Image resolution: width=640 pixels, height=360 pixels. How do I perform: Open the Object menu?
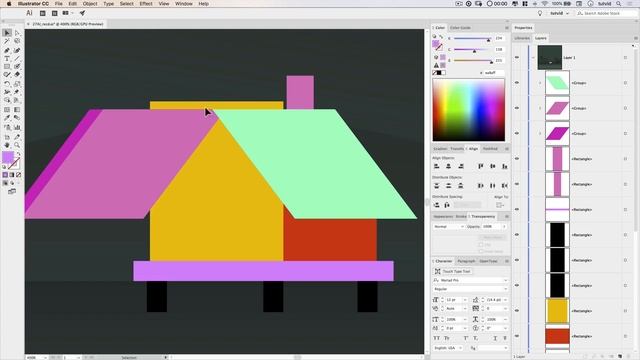coord(90,4)
